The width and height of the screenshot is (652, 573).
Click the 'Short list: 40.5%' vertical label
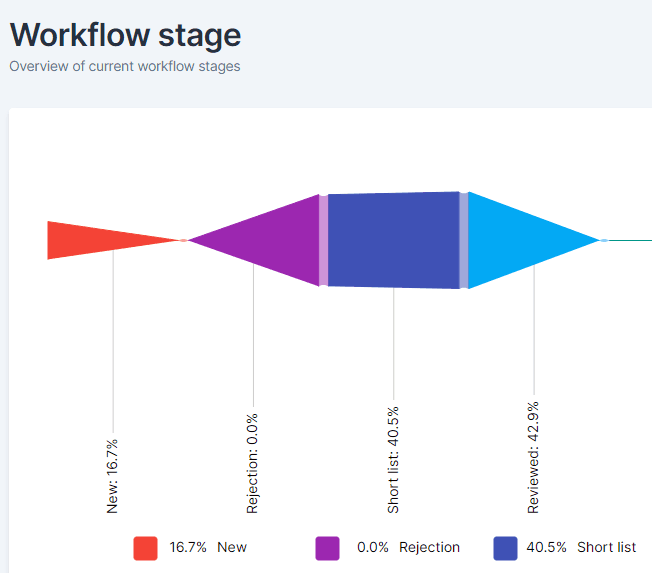tap(393, 460)
